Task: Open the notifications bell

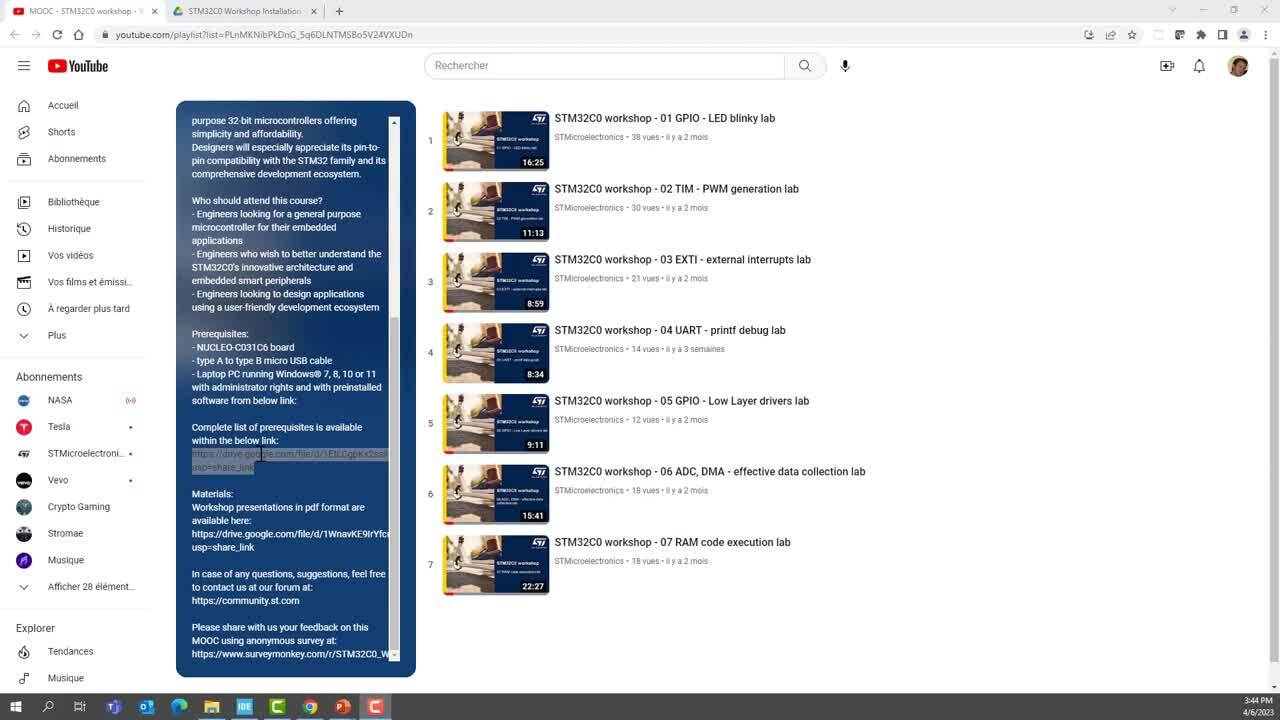Action: tap(1199, 66)
